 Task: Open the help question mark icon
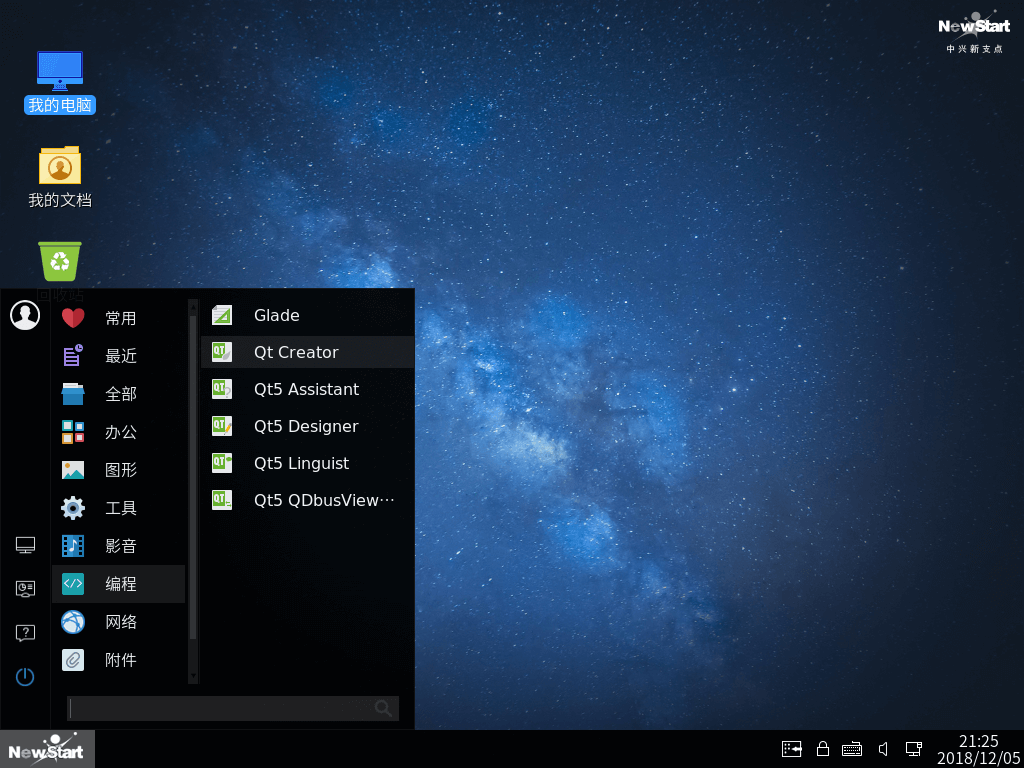[x=25, y=633]
